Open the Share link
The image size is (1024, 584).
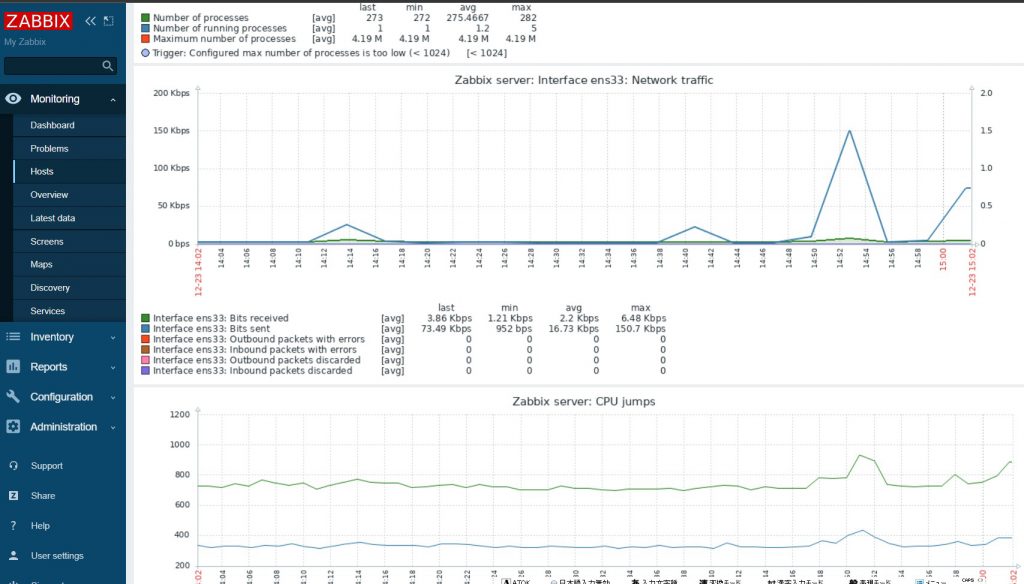(42, 496)
